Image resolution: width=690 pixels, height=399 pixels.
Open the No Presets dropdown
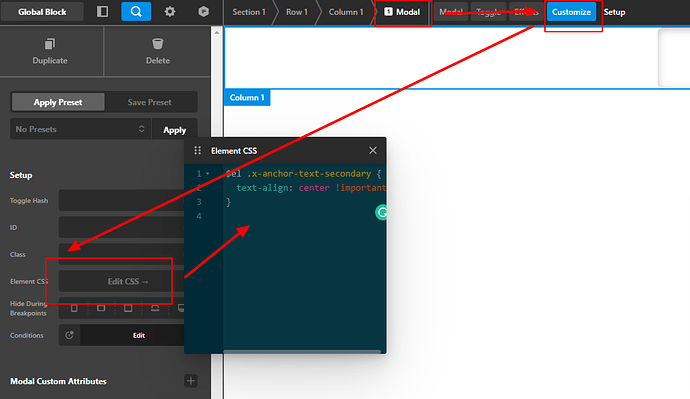point(81,129)
